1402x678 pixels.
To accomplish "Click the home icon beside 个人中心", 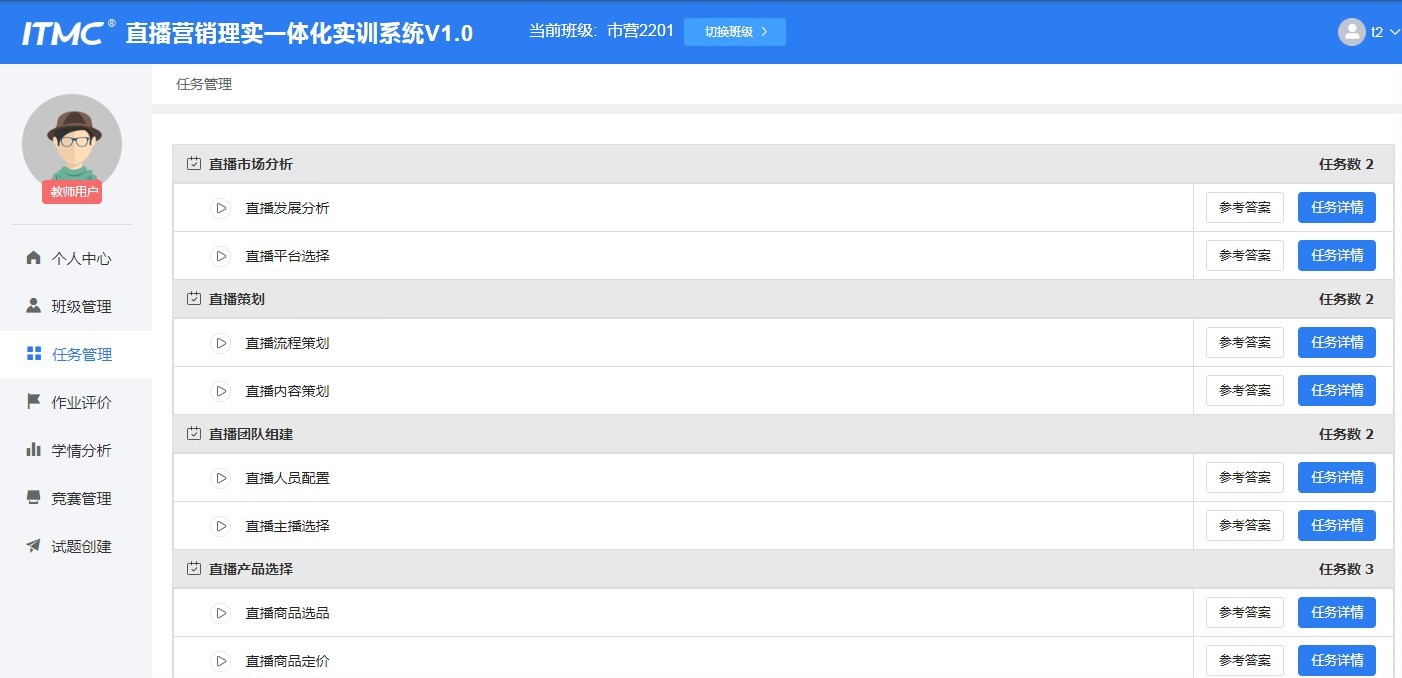I will (x=34, y=258).
